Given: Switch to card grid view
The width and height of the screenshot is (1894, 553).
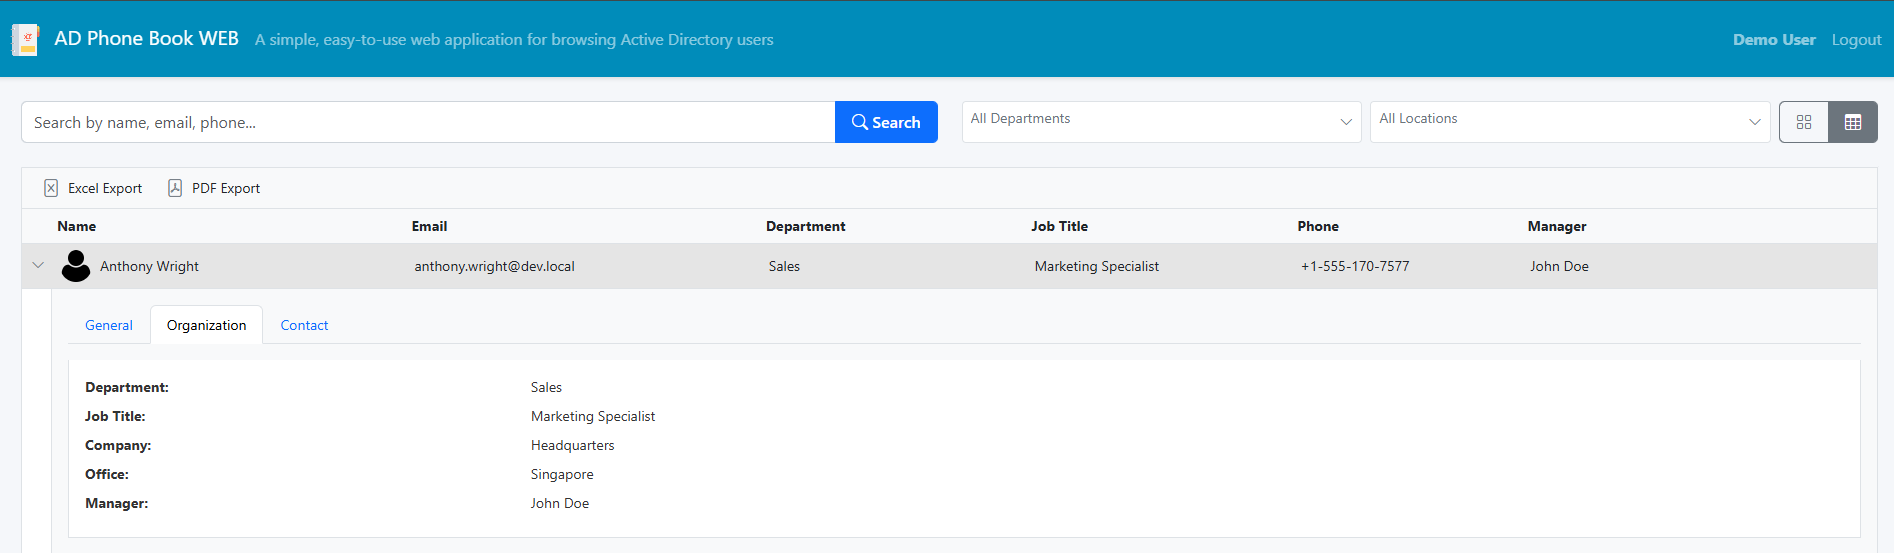Looking at the screenshot, I should (1804, 122).
